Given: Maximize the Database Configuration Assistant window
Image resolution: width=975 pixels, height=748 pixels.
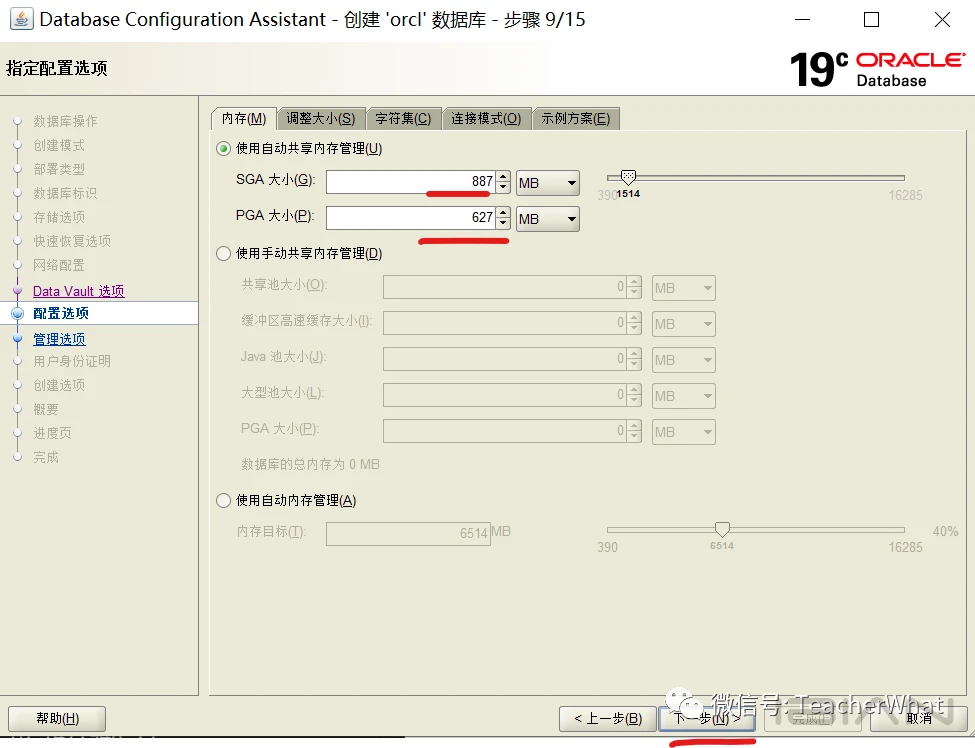Looking at the screenshot, I should pyautogui.click(x=872, y=20).
